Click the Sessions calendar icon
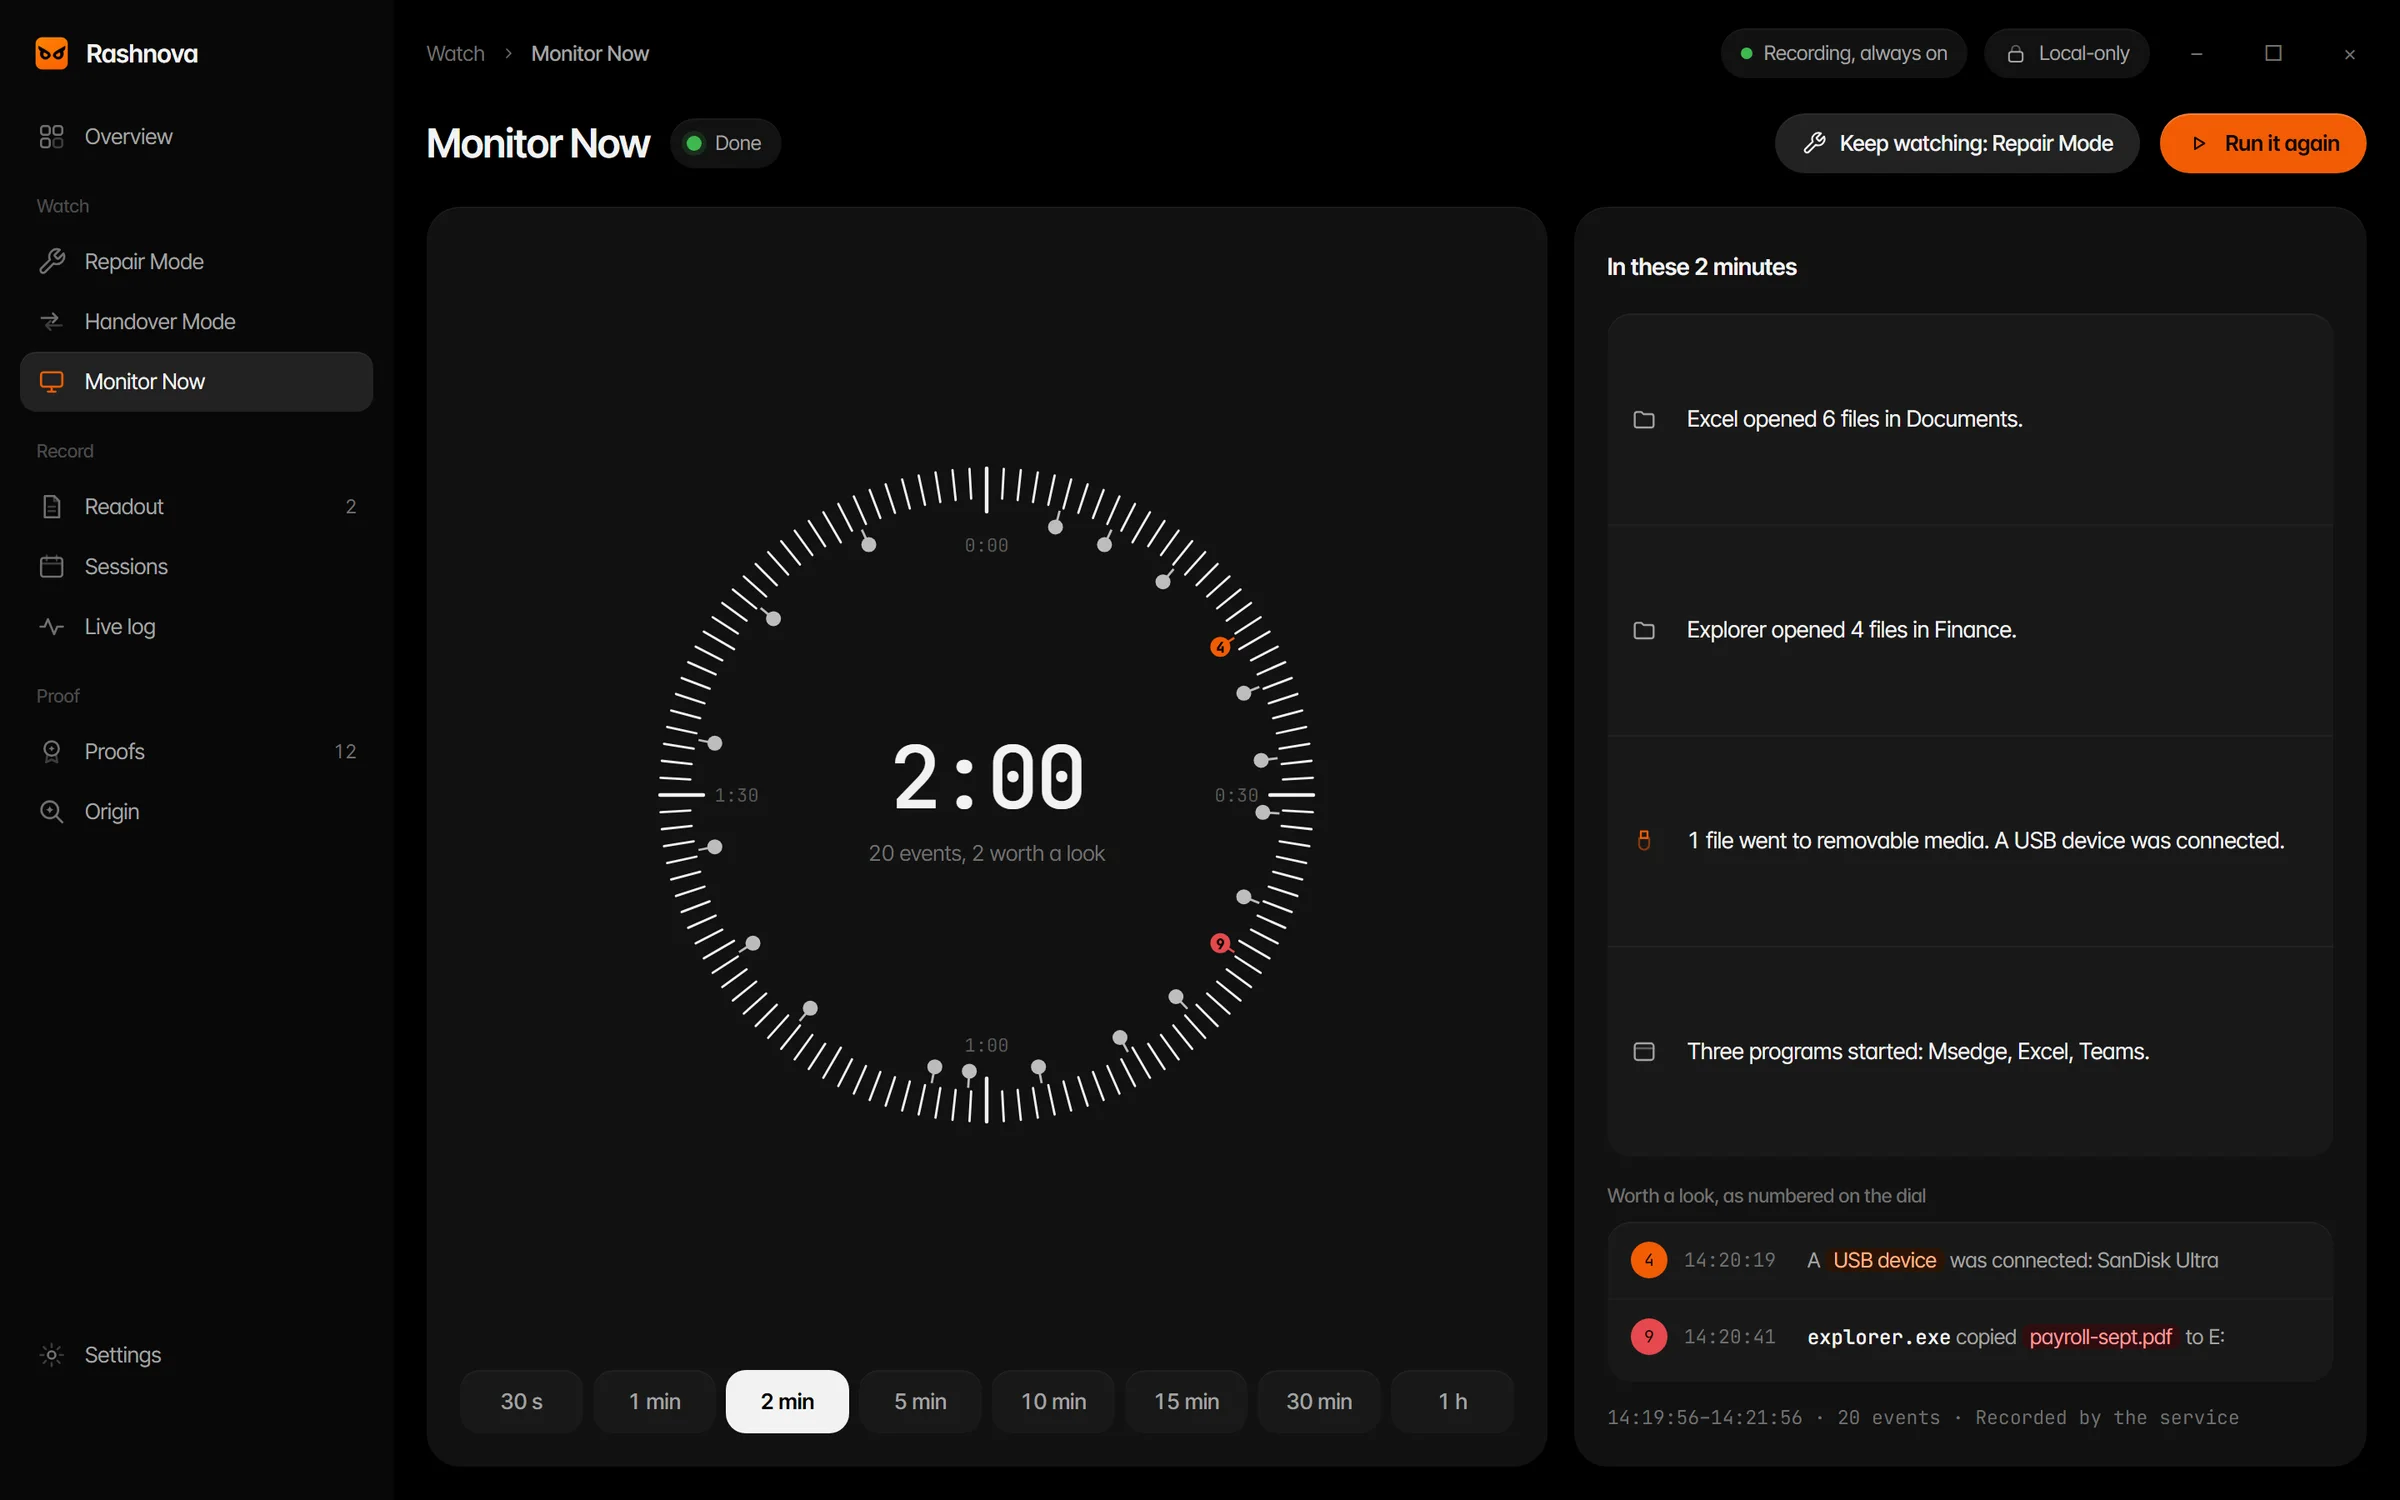The height and width of the screenshot is (1500, 2400). pos(51,566)
